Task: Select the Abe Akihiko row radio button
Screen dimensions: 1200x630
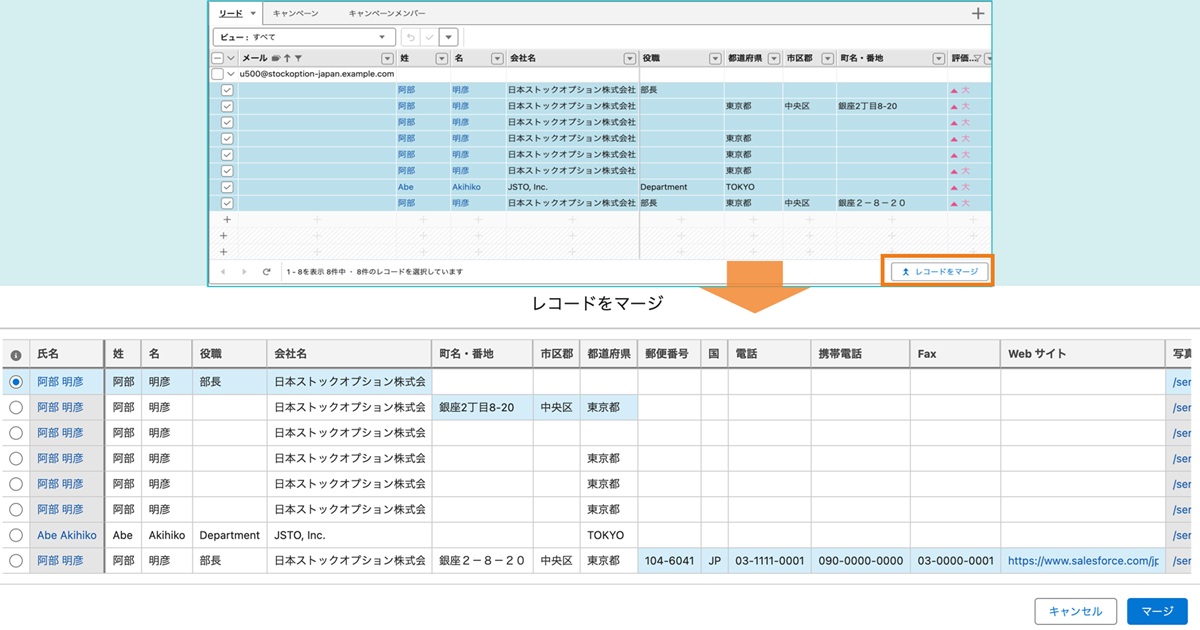Action: 15,535
